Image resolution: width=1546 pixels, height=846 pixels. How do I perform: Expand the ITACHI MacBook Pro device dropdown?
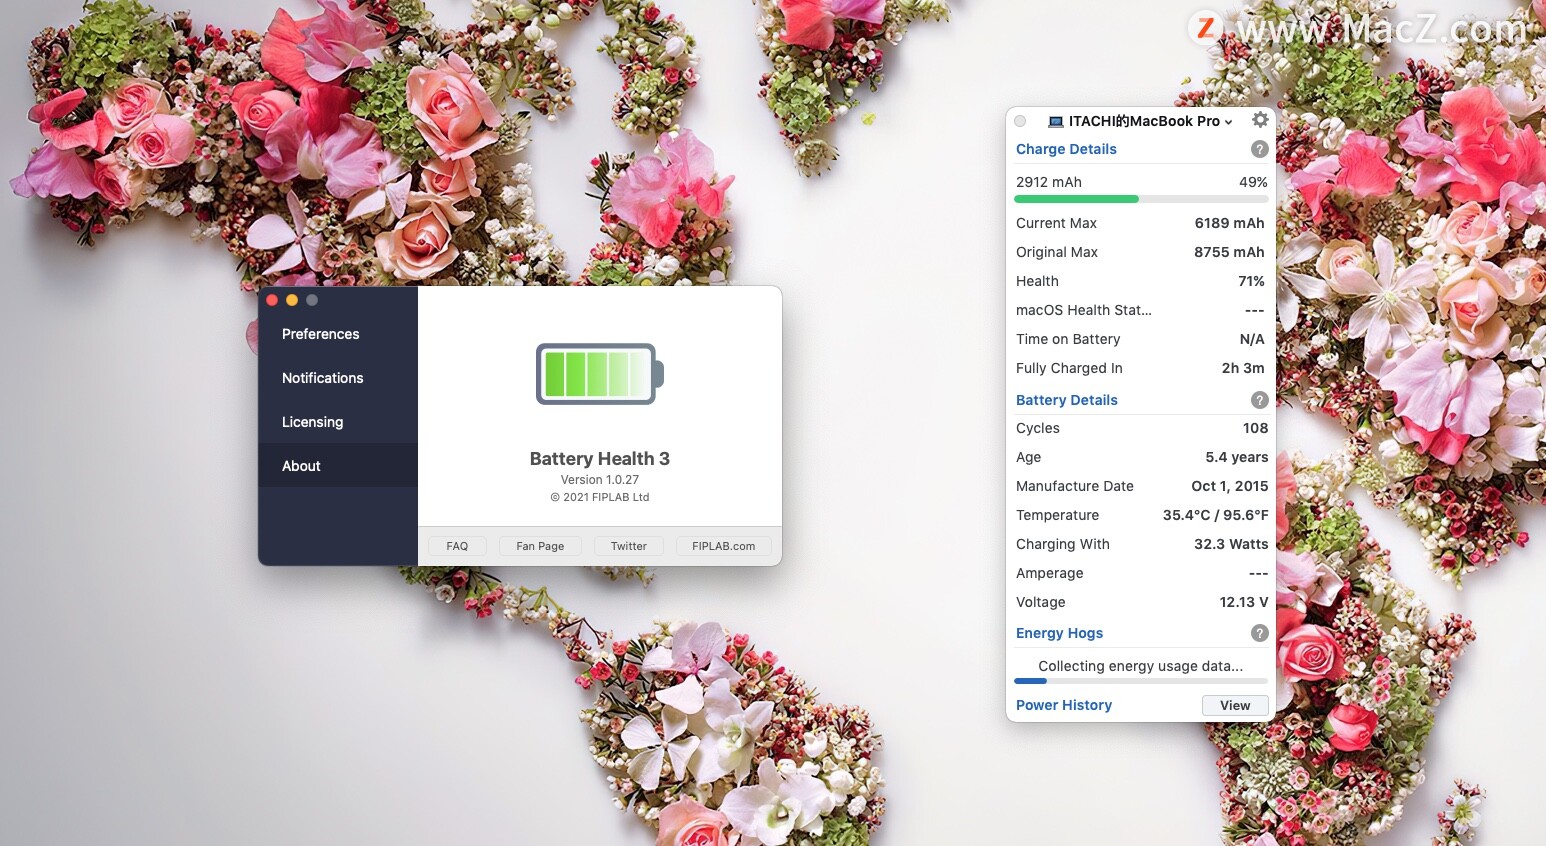point(1150,121)
